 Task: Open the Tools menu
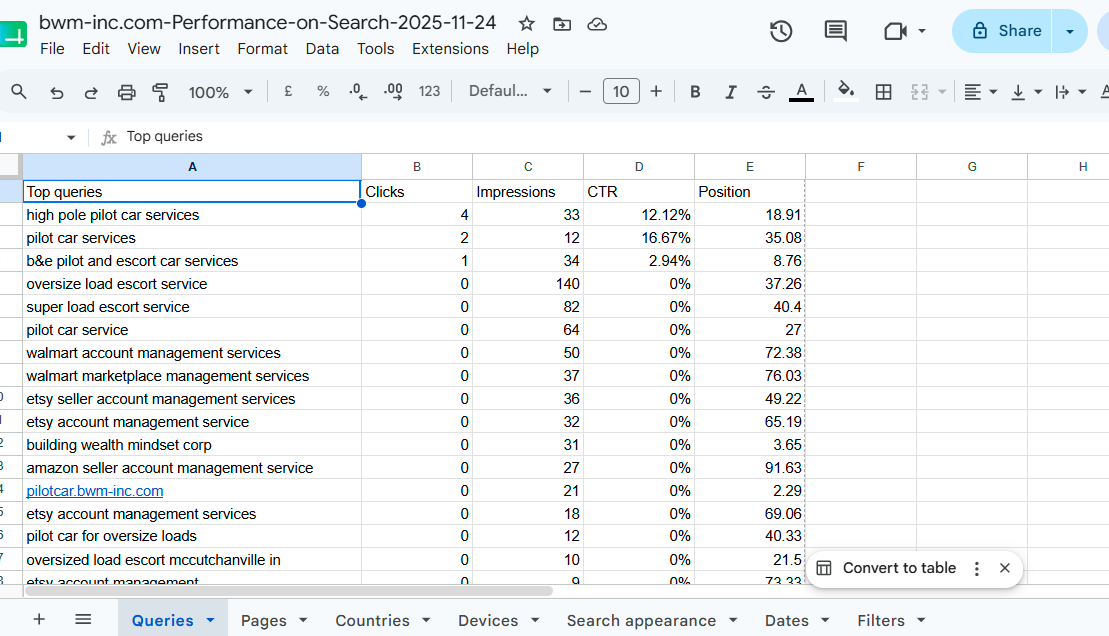coord(376,49)
